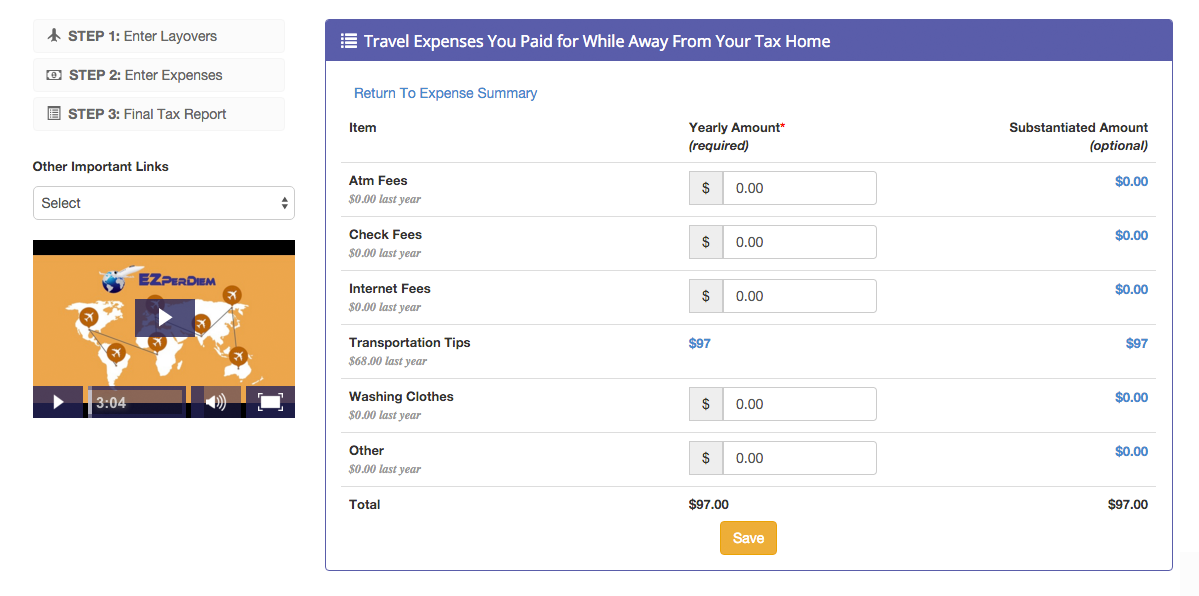This screenshot has width=1199, height=596.
Task: Click the report icon beside Step 3
Action: point(54,114)
